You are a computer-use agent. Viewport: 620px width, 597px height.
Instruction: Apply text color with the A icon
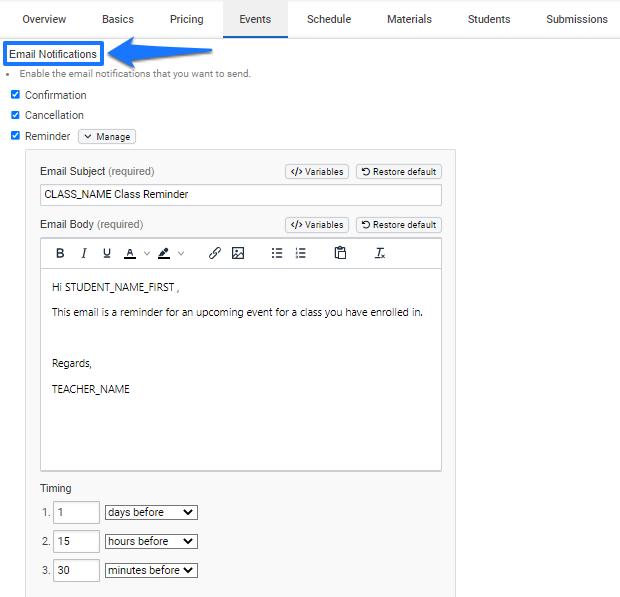click(x=130, y=253)
